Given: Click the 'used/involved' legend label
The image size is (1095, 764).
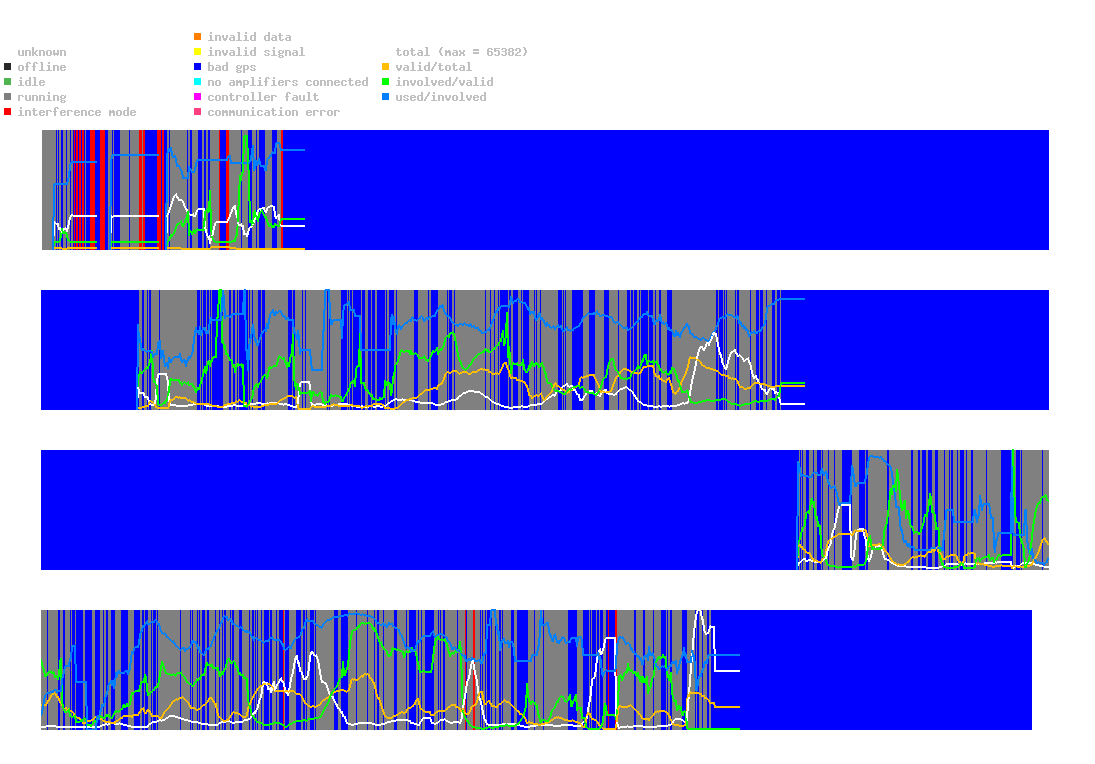Looking at the screenshot, I should [x=441, y=97].
